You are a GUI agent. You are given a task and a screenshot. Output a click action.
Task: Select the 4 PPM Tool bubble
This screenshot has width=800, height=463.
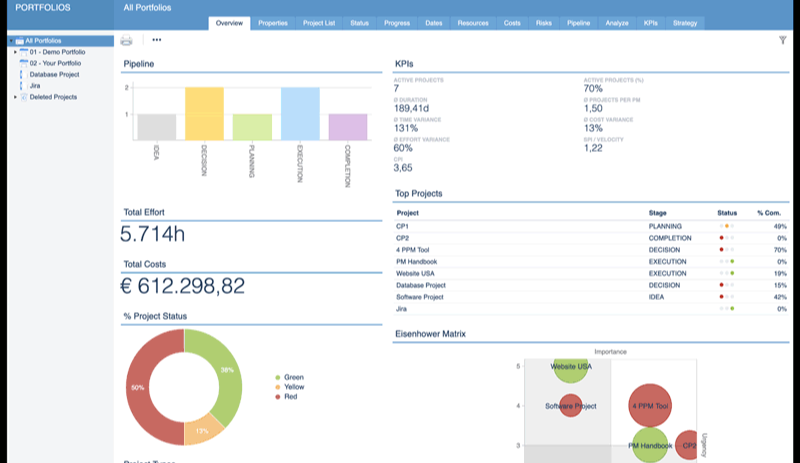[x=650, y=406]
